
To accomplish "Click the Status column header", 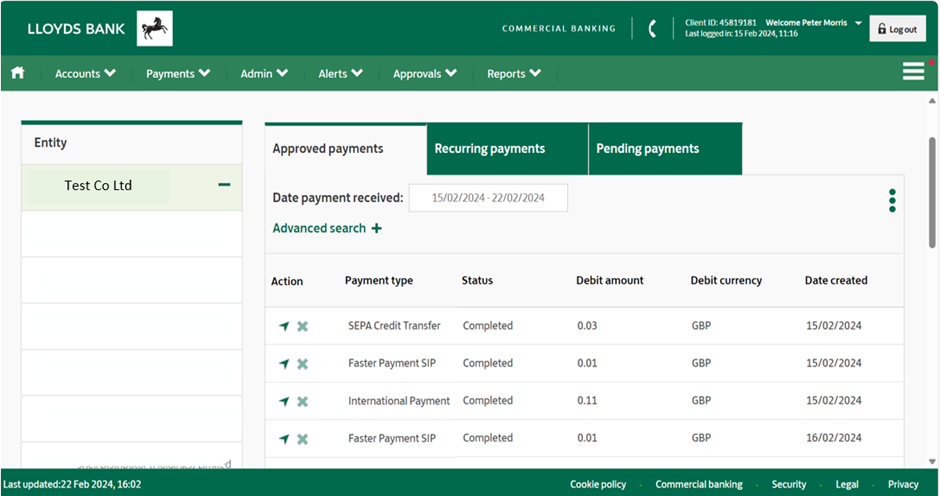I will [x=477, y=280].
